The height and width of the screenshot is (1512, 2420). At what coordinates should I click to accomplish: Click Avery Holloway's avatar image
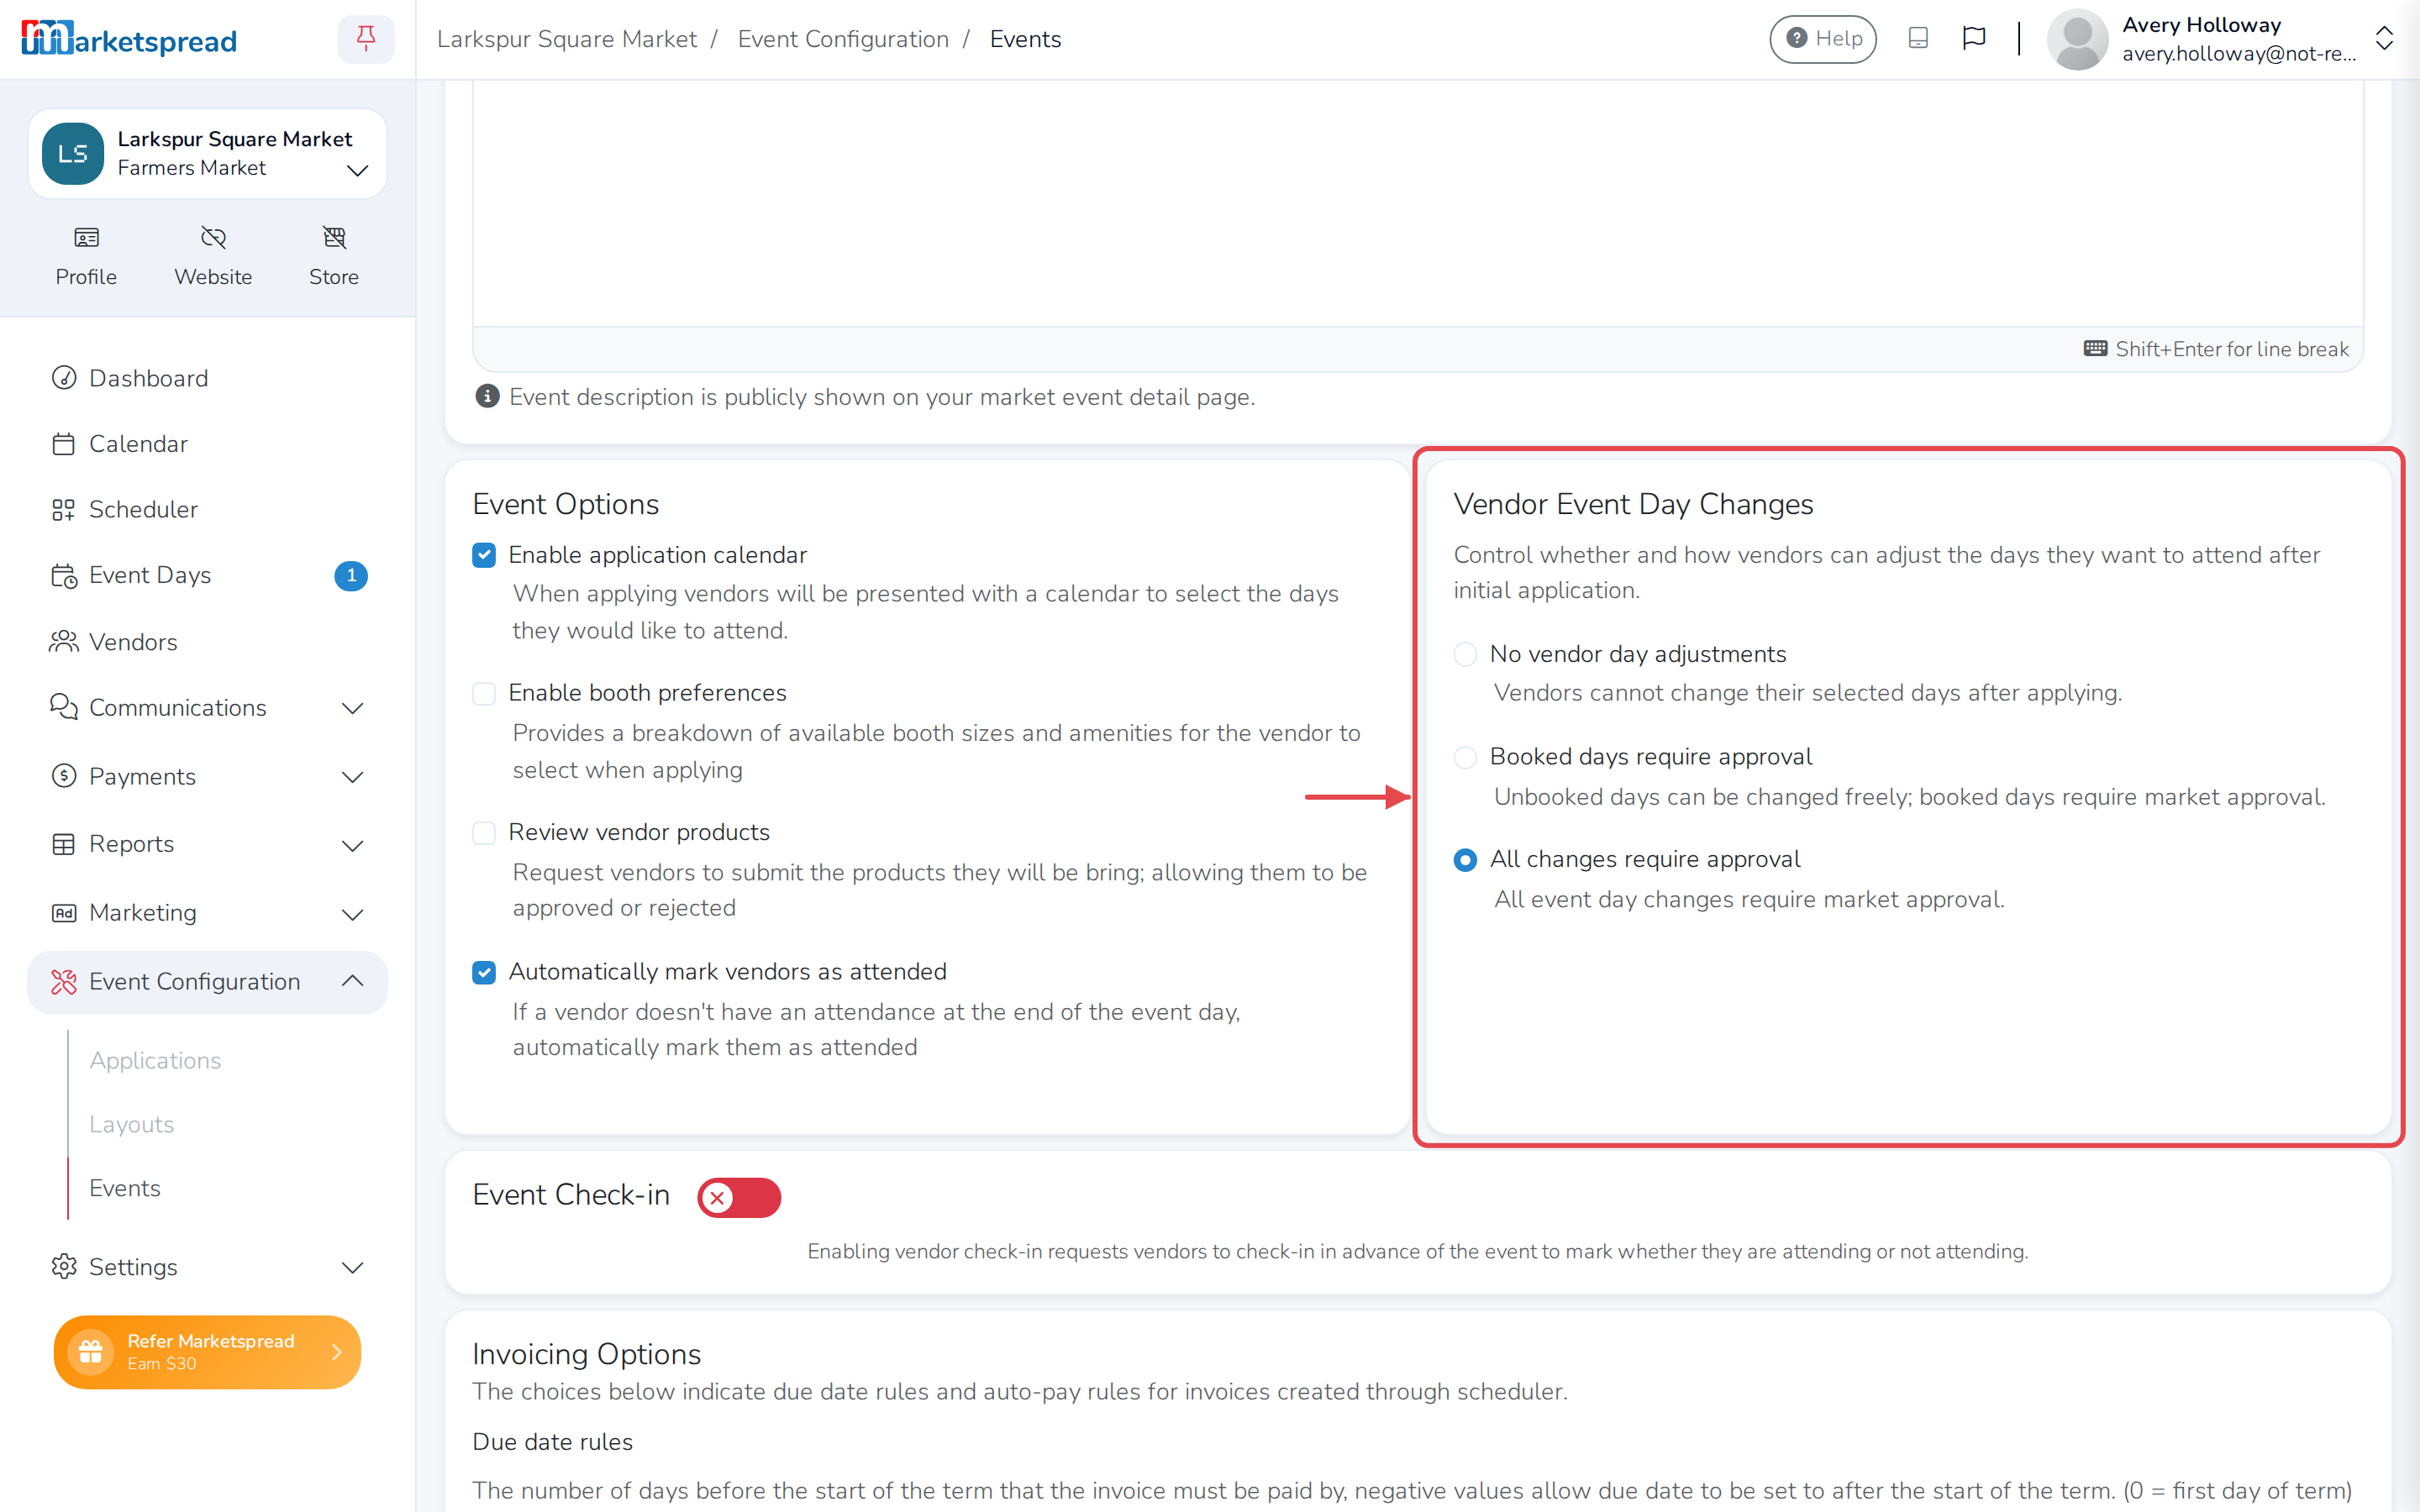[x=2077, y=39]
